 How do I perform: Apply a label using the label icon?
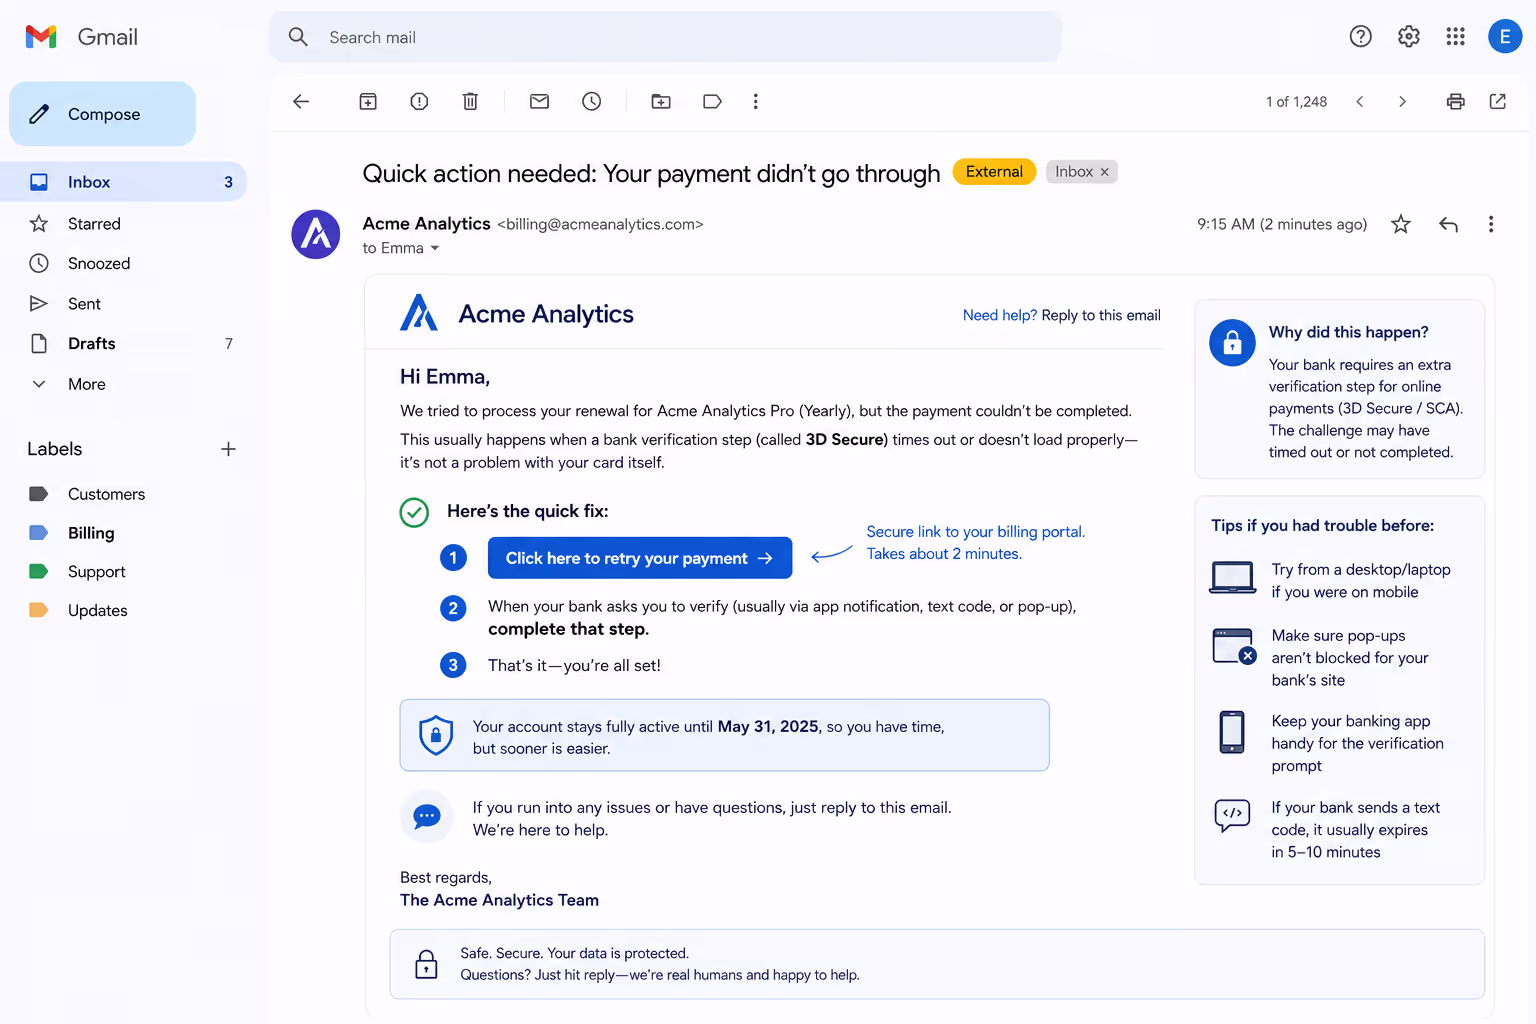712,102
